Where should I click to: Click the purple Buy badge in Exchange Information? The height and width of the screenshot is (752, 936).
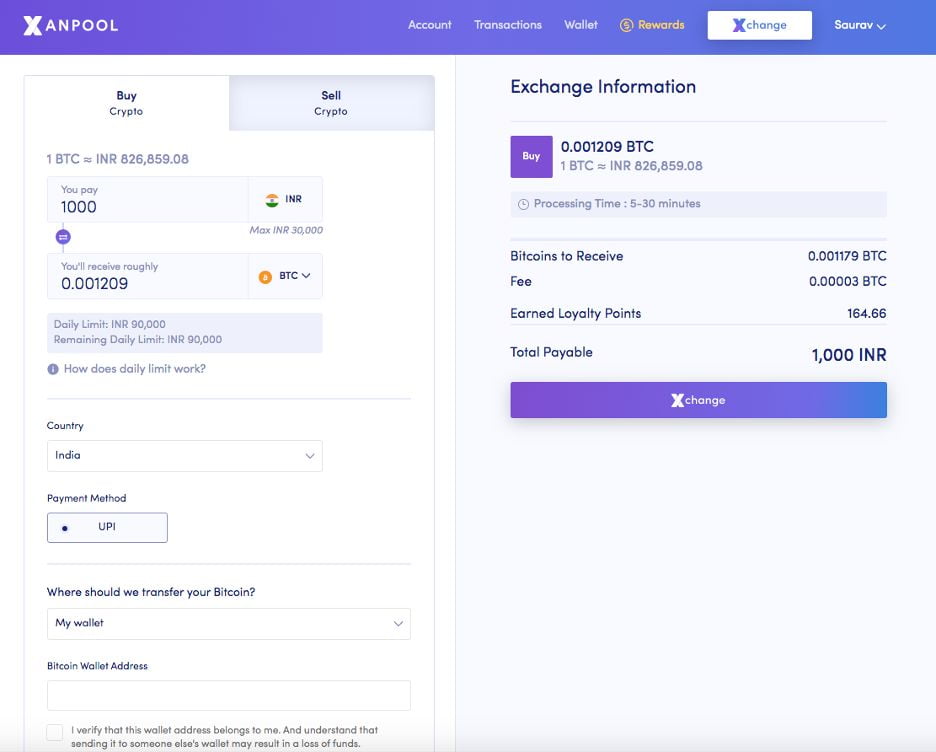[x=531, y=157]
